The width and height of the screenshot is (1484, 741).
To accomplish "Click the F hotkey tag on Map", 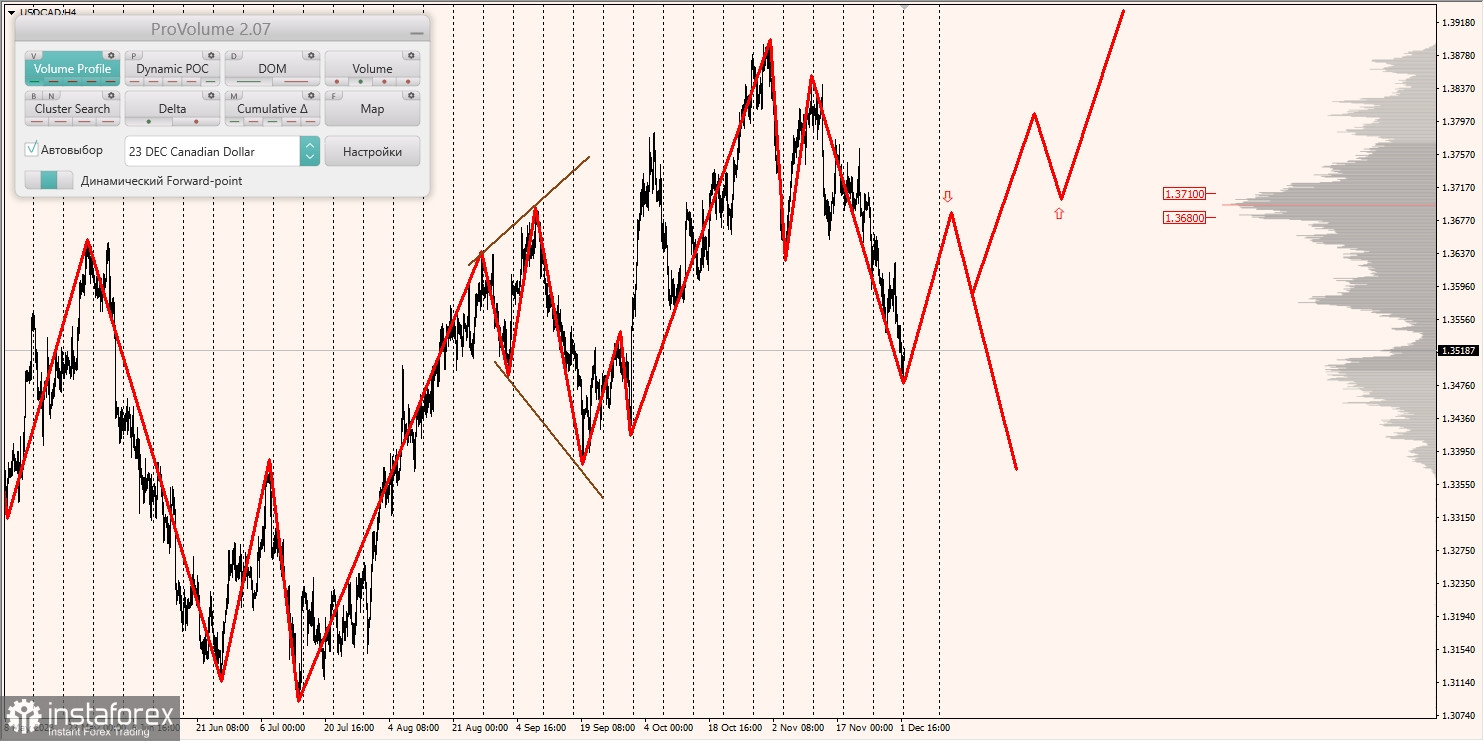I will pyautogui.click(x=334, y=96).
